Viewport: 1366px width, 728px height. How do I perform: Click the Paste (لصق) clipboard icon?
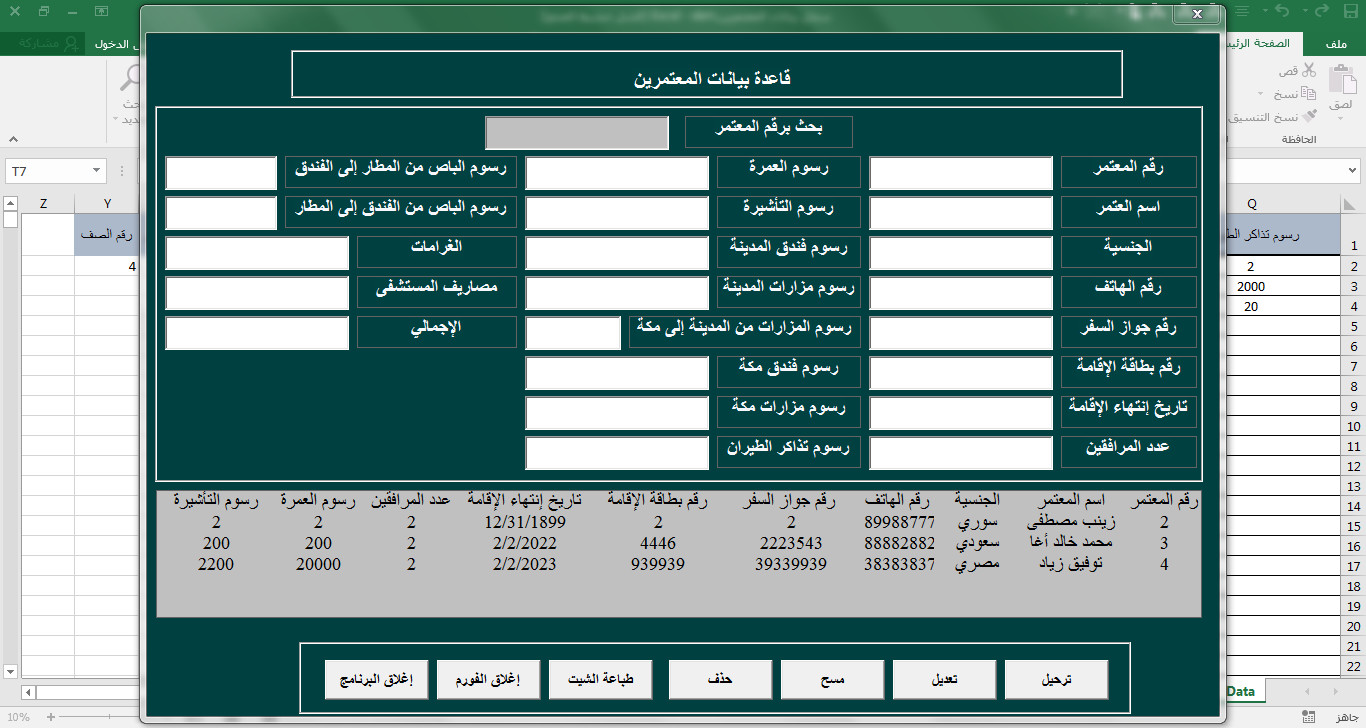click(1342, 80)
